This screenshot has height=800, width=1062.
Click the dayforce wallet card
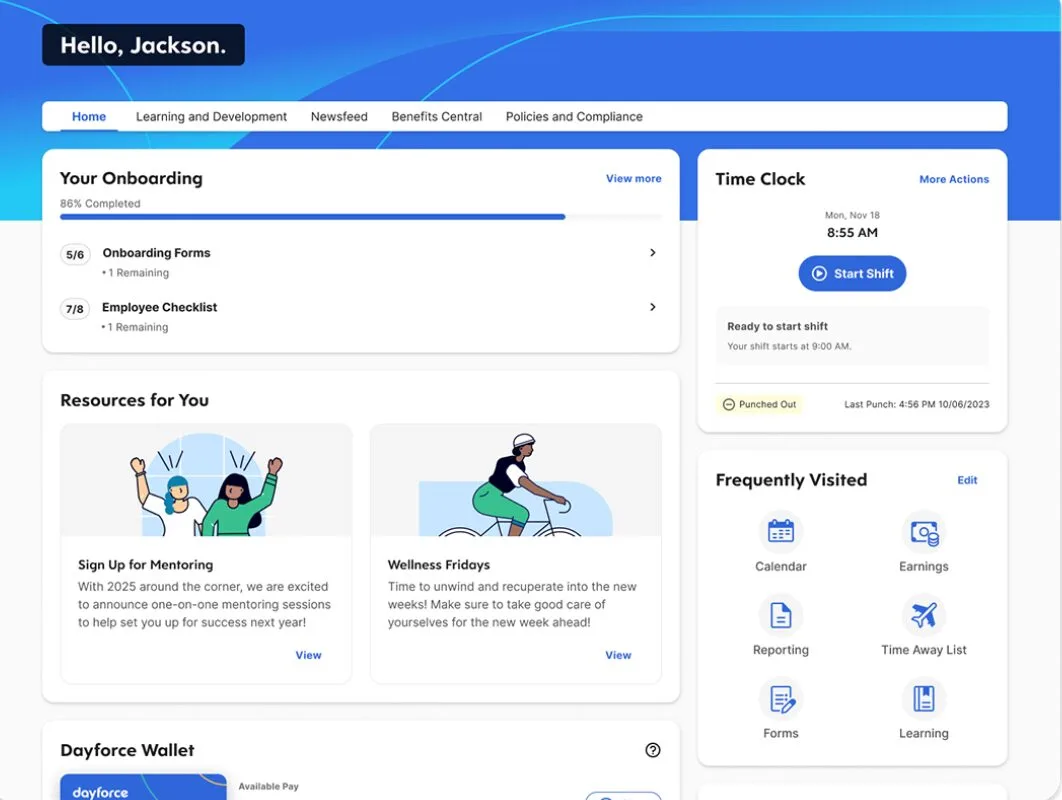tap(143, 787)
